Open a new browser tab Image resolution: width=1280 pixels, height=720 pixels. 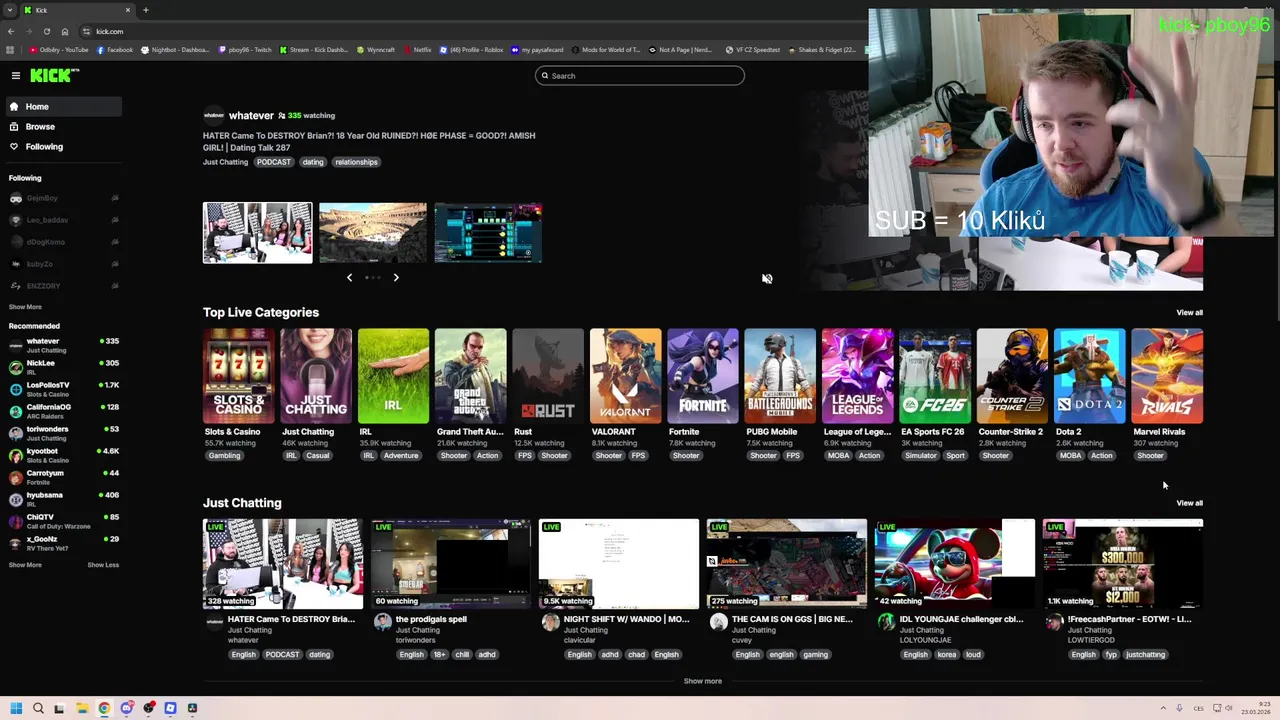point(146,10)
